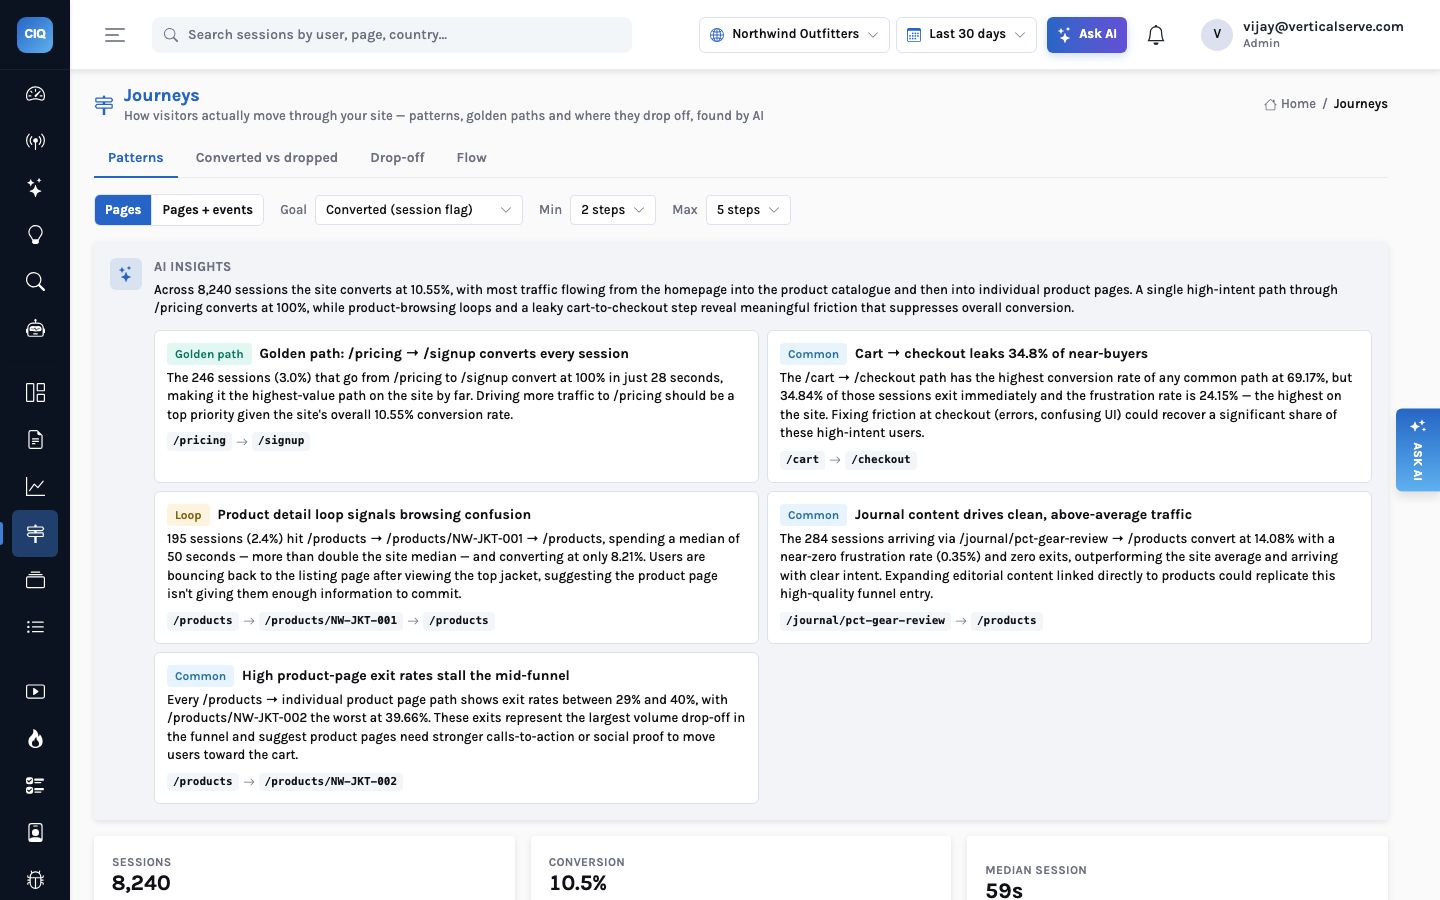Viewport: 1440px width, 900px height.
Task: Click the Golden path: /pricing → /signup heading
Action: pos(444,354)
